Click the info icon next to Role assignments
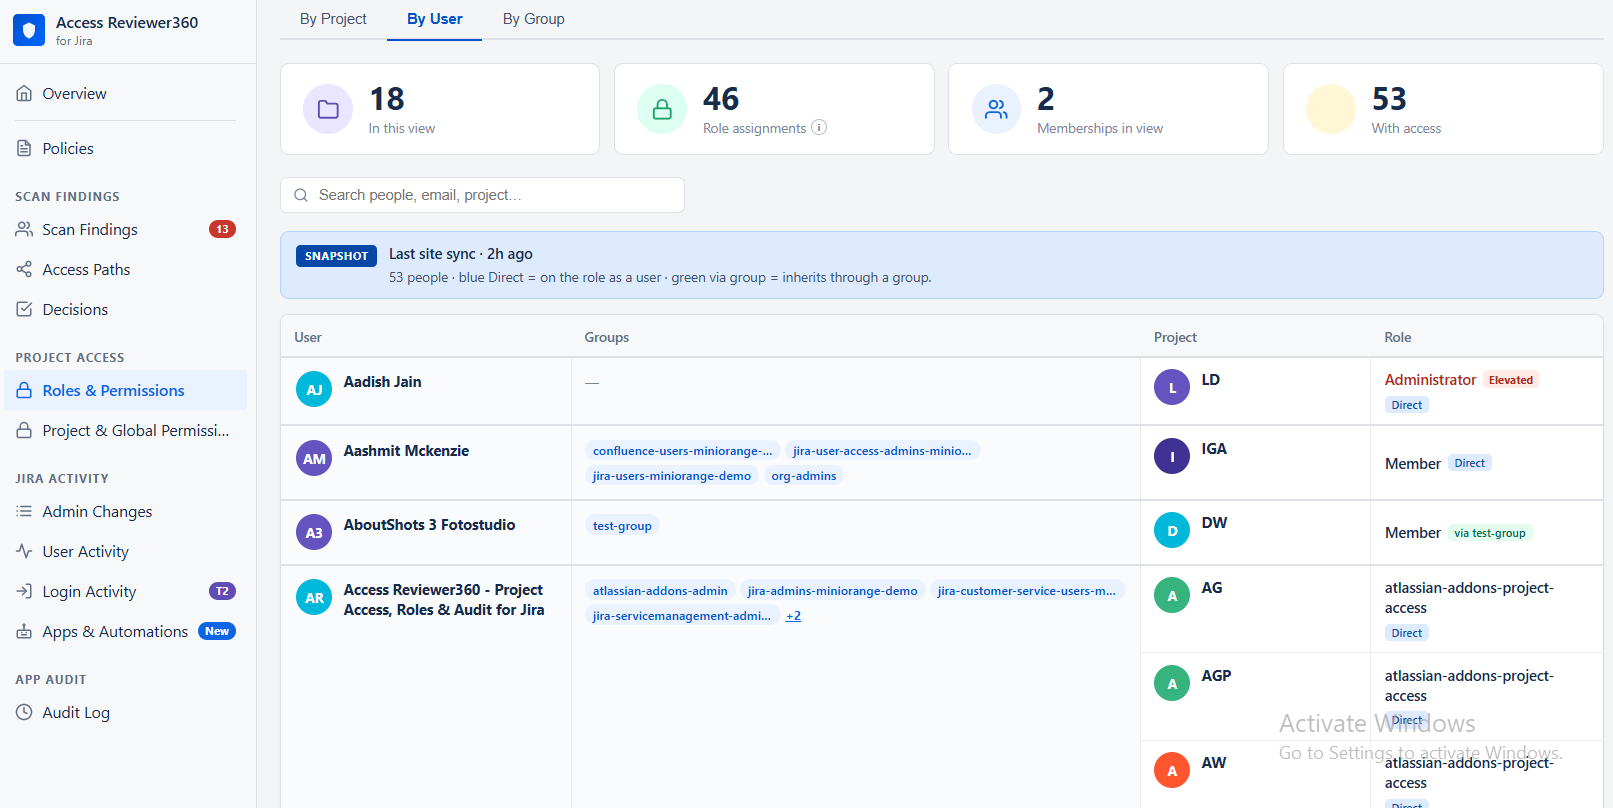Screen dimensions: 1613x808 point(819,127)
